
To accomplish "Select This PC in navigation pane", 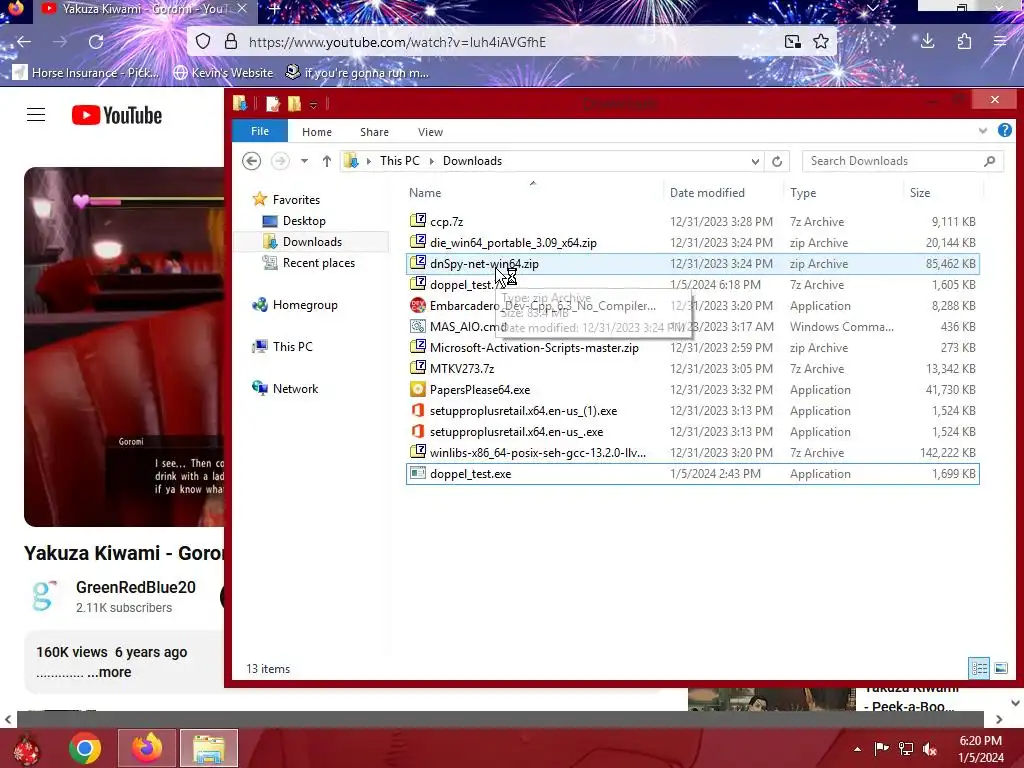I will [293, 346].
